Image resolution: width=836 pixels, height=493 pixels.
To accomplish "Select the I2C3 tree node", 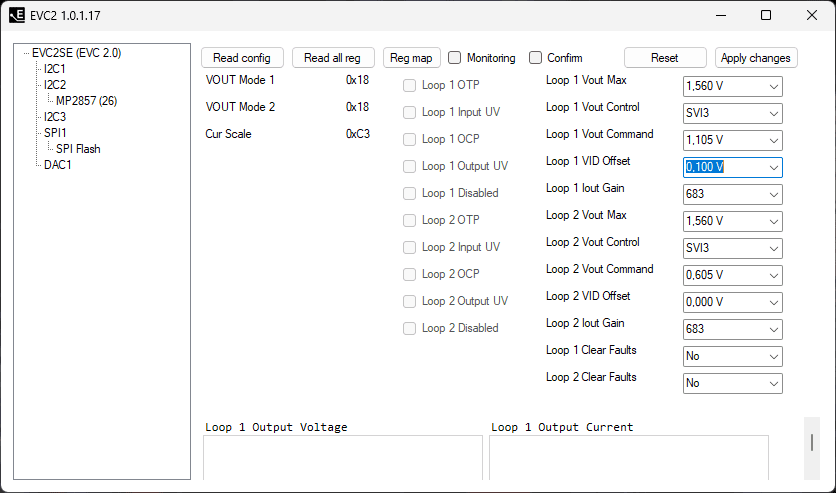I will click(55, 117).
